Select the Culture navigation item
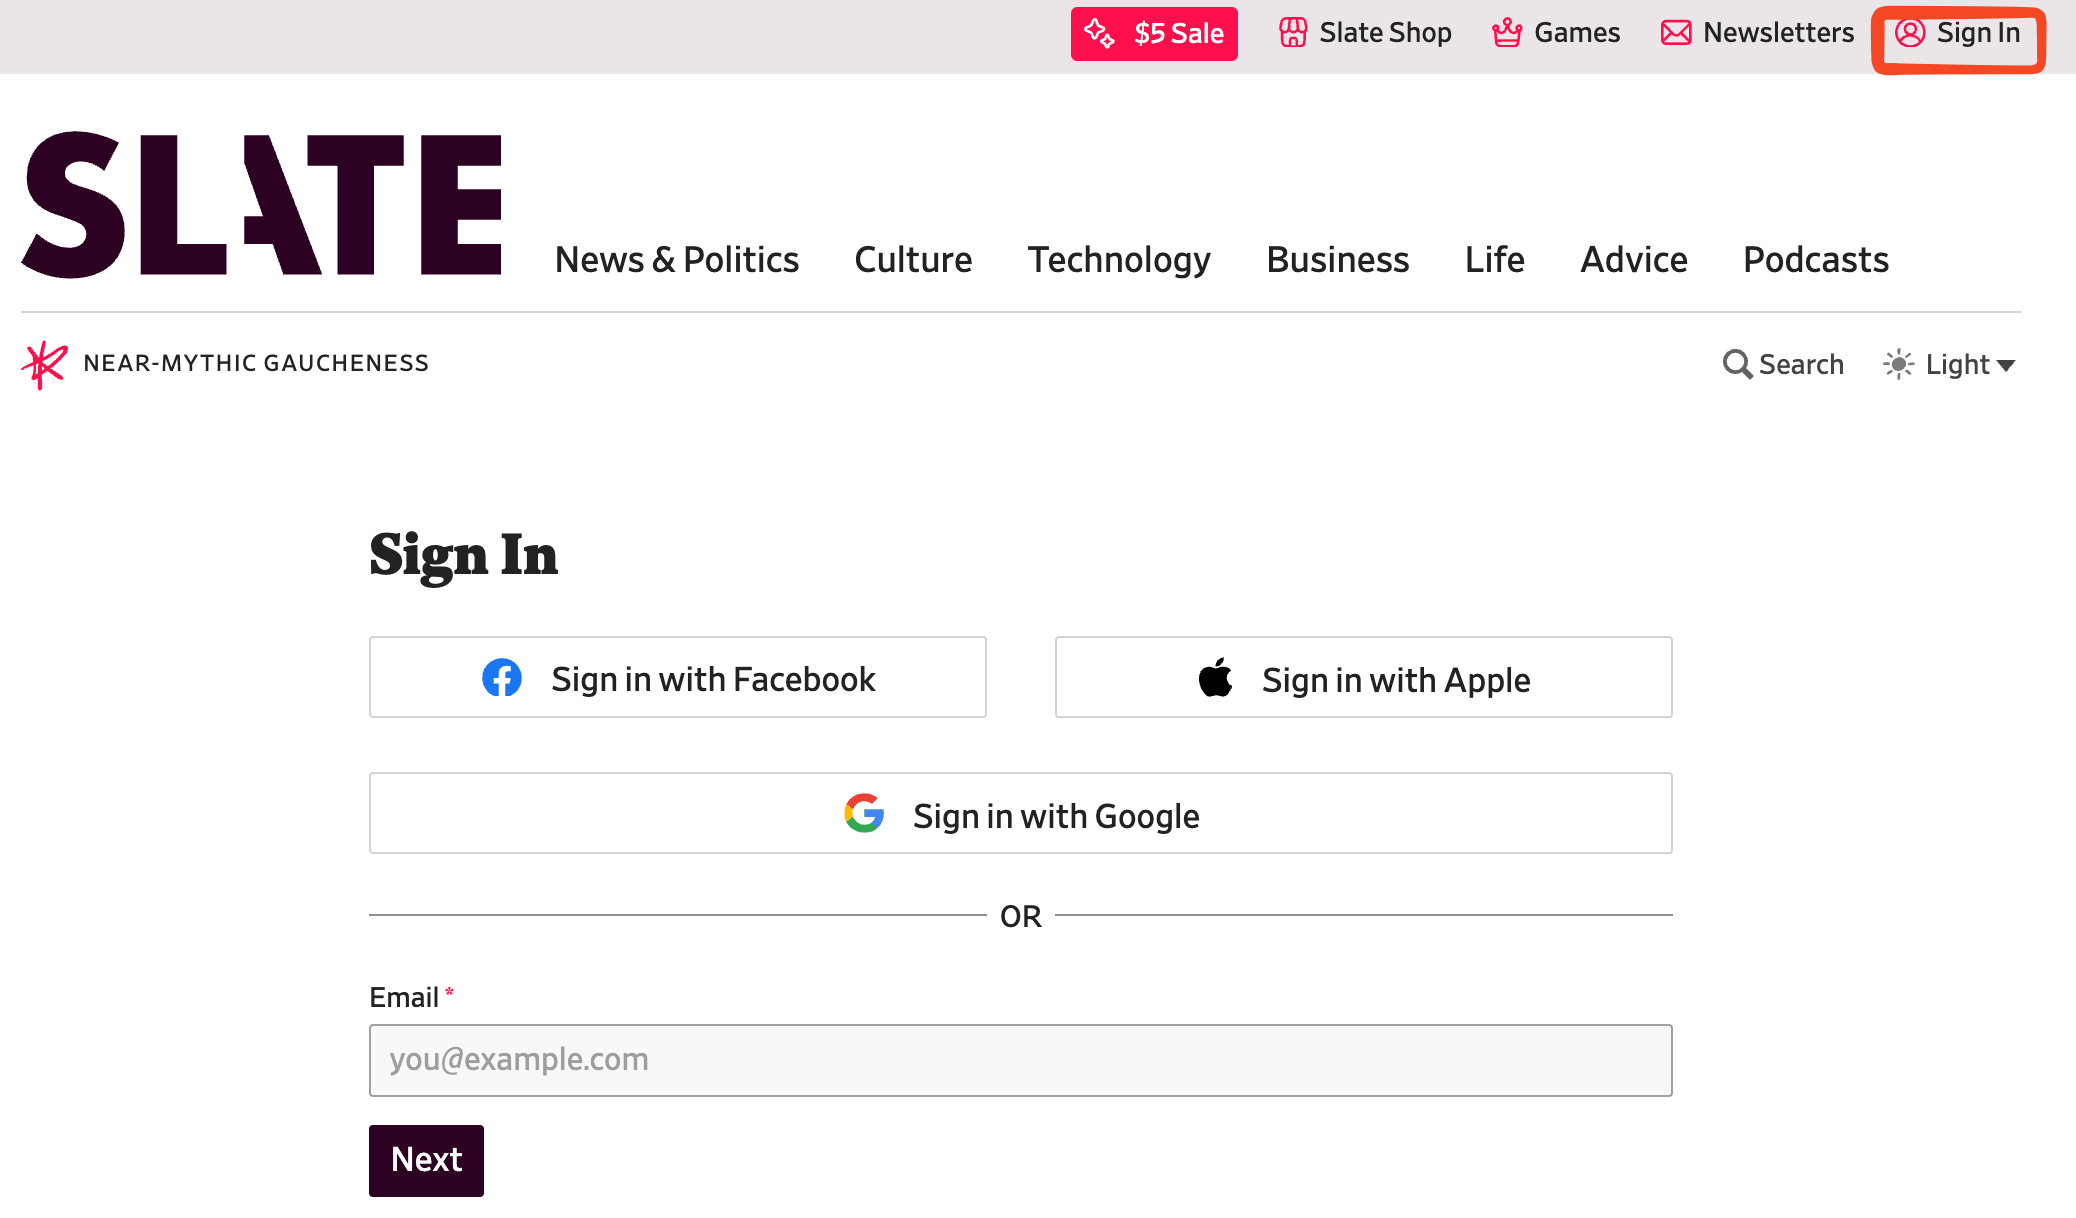The image size is (2076, 1218). (x=913, y=260)
